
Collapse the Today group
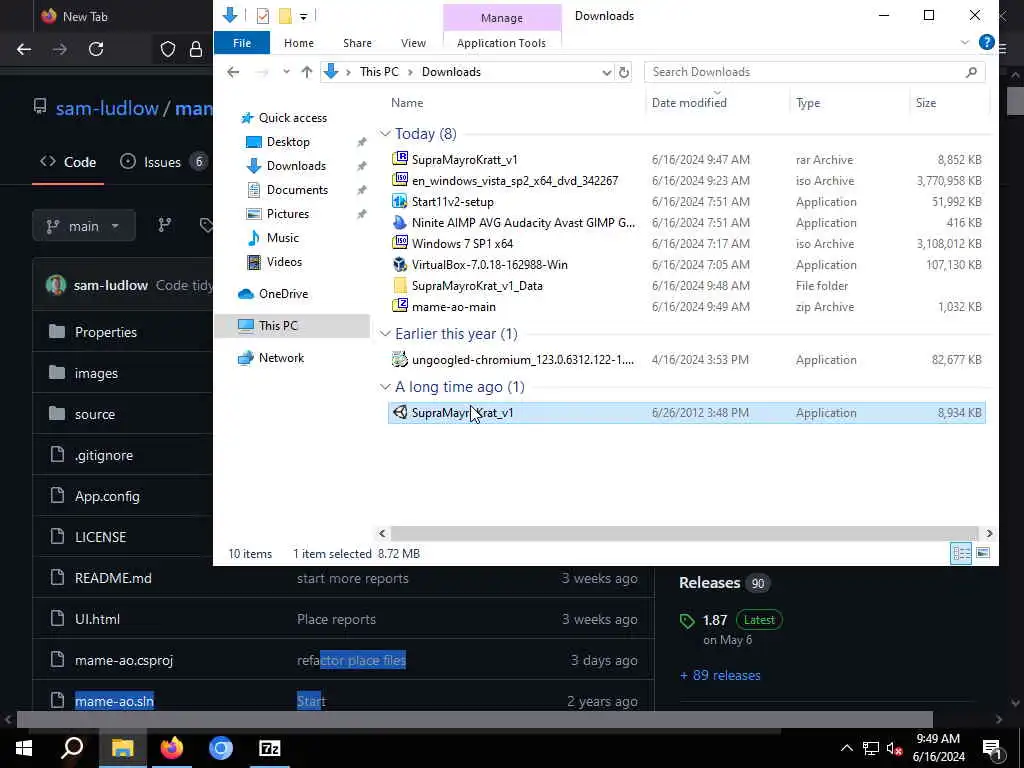tap(385, 134)
